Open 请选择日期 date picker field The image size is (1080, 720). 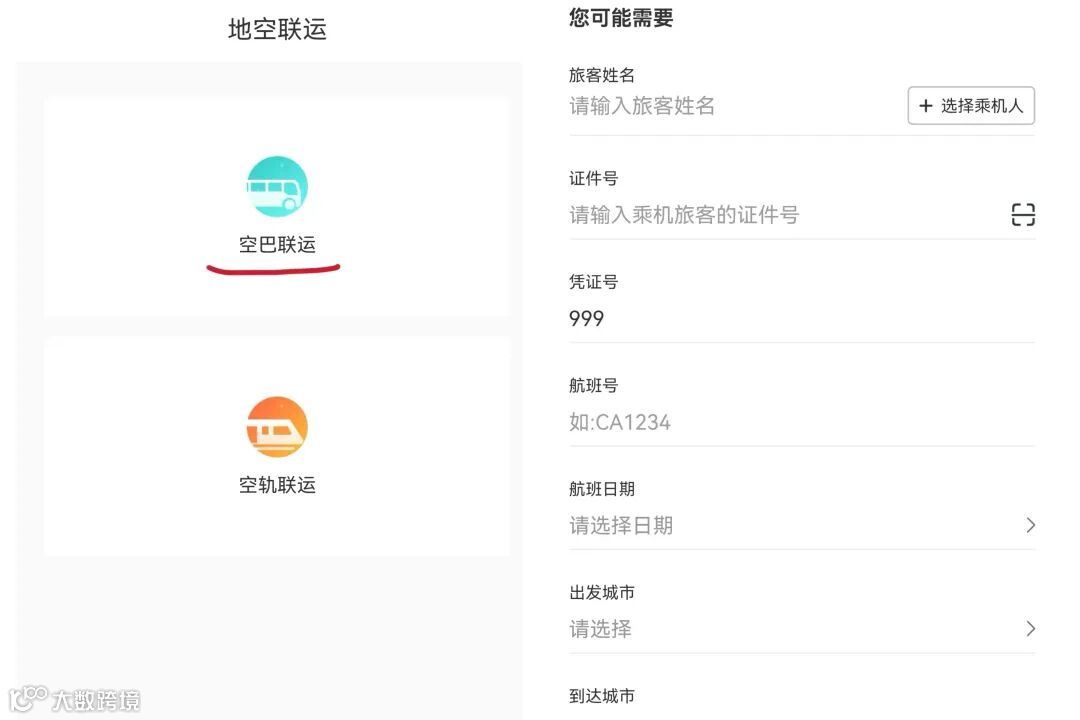coord(802,526)
